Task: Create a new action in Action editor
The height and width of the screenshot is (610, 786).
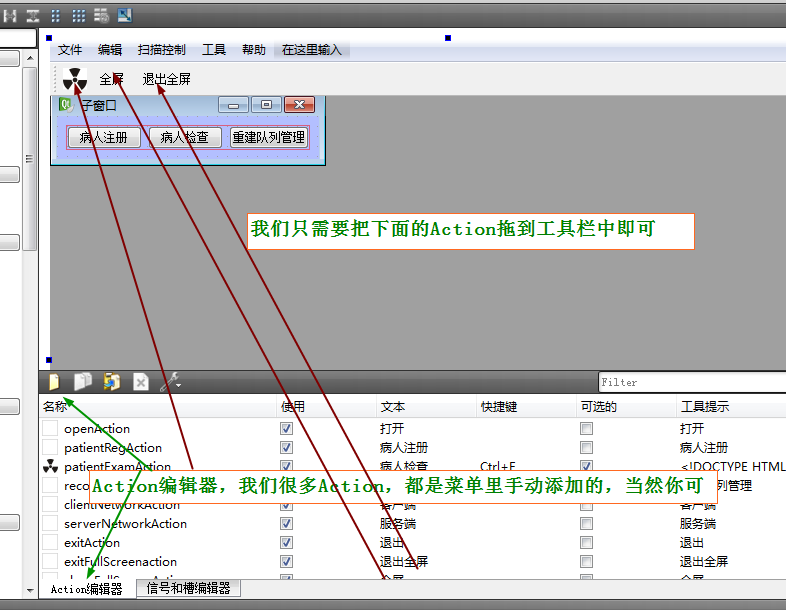Action: [54, 382]
